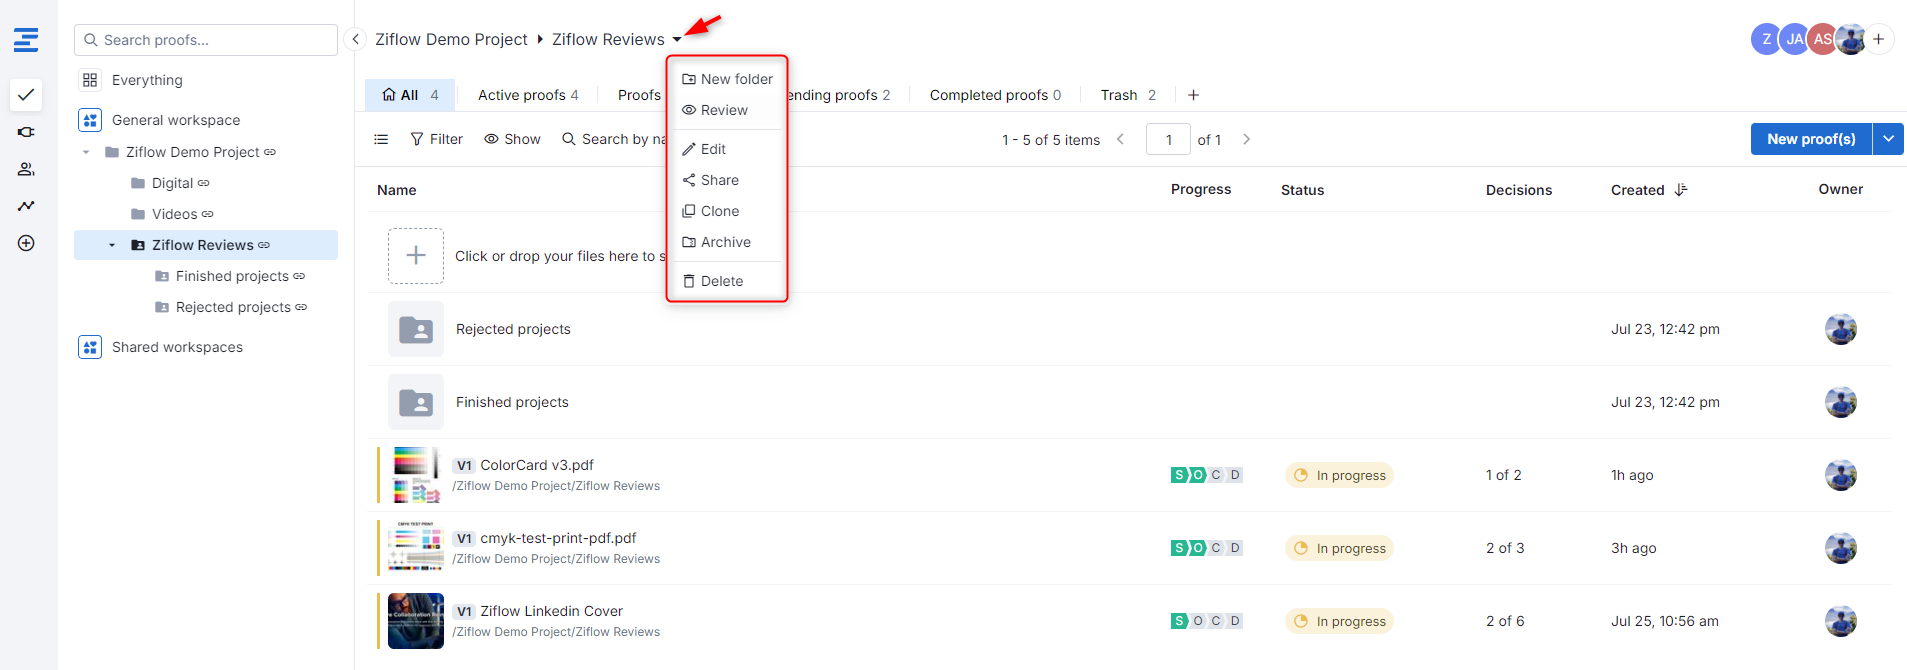Open the Filter funnel option
The image size is (1907, 670).
coord(437,139)
